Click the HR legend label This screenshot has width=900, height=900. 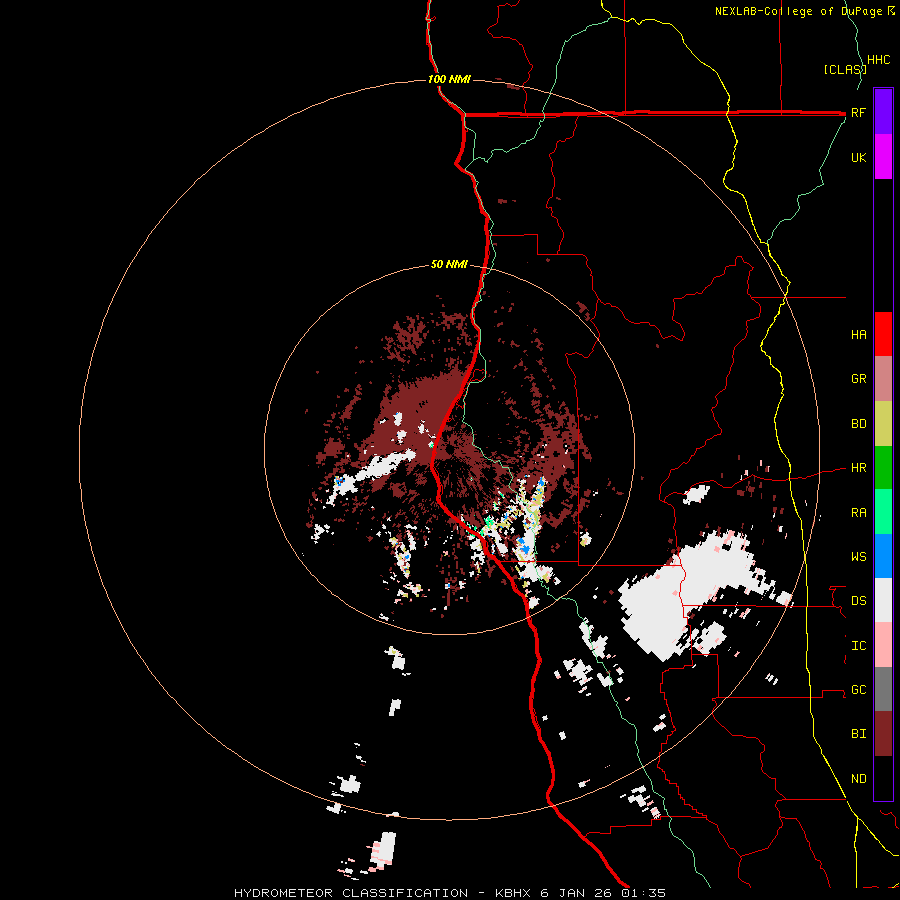tap(858, 468)
